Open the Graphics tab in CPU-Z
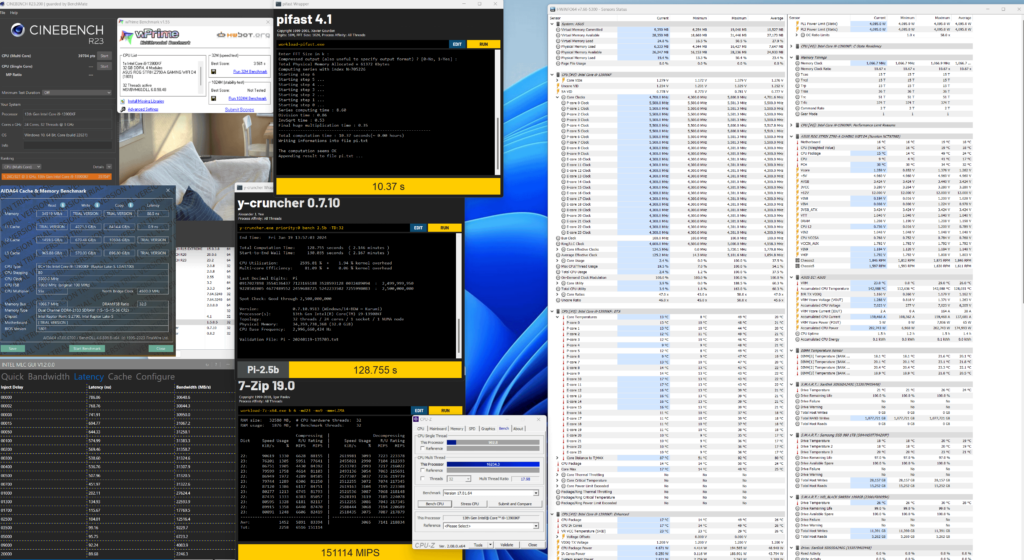Viewport: 1024px width, 560px height. [488, 429]
